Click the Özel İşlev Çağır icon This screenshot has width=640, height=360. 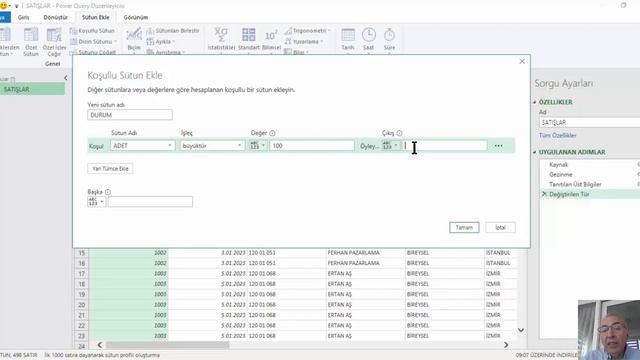[x=54, y=42]
